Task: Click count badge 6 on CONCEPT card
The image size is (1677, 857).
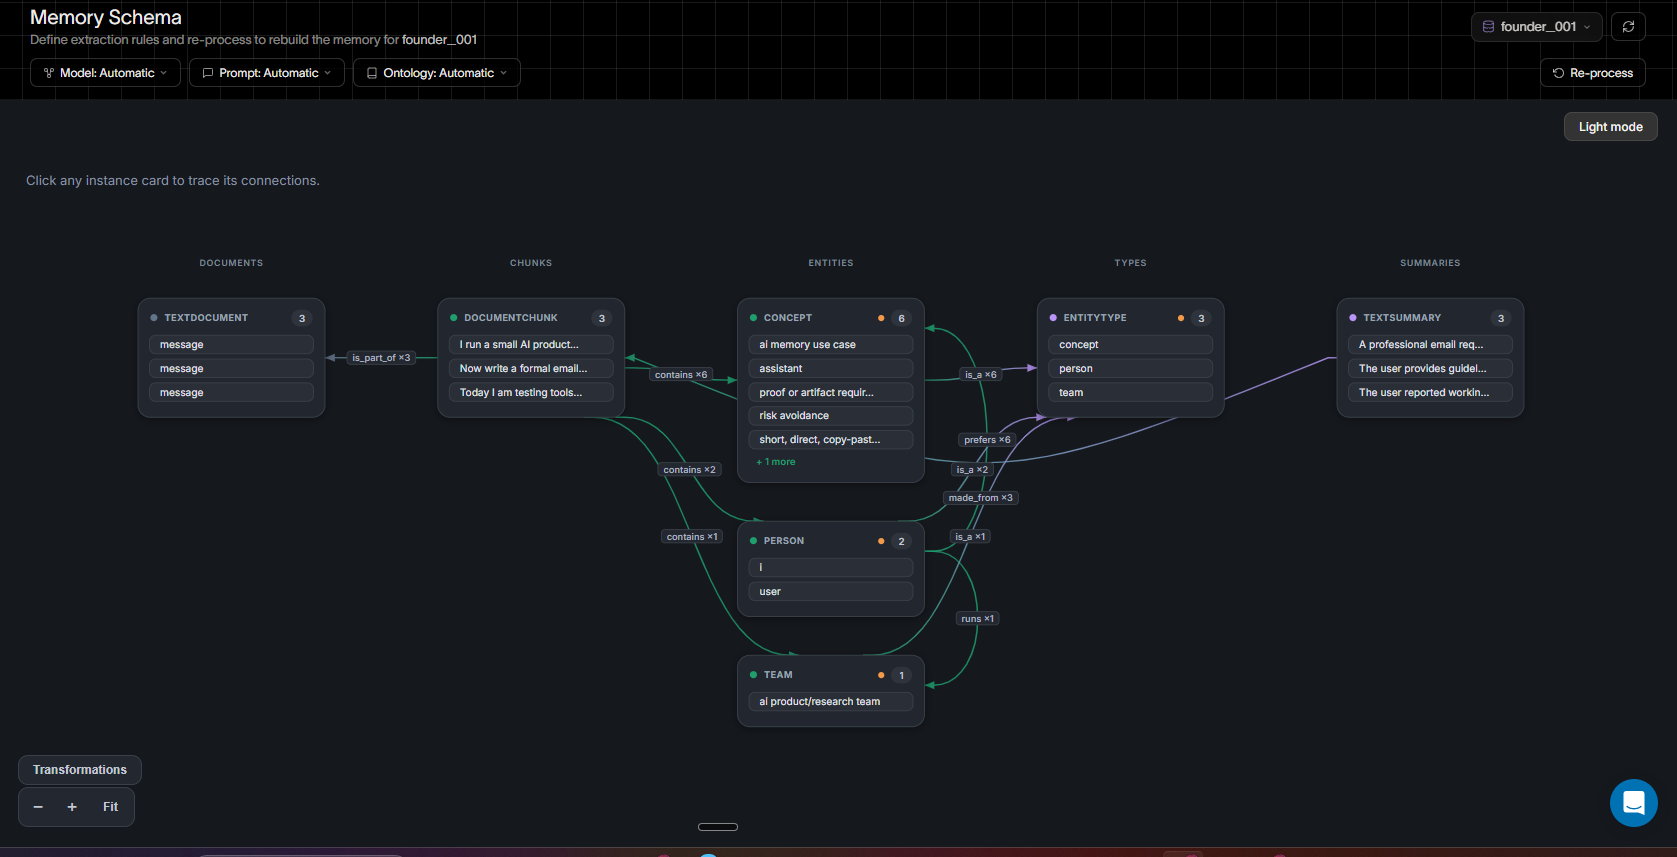Action: click(x=901, y=319)
